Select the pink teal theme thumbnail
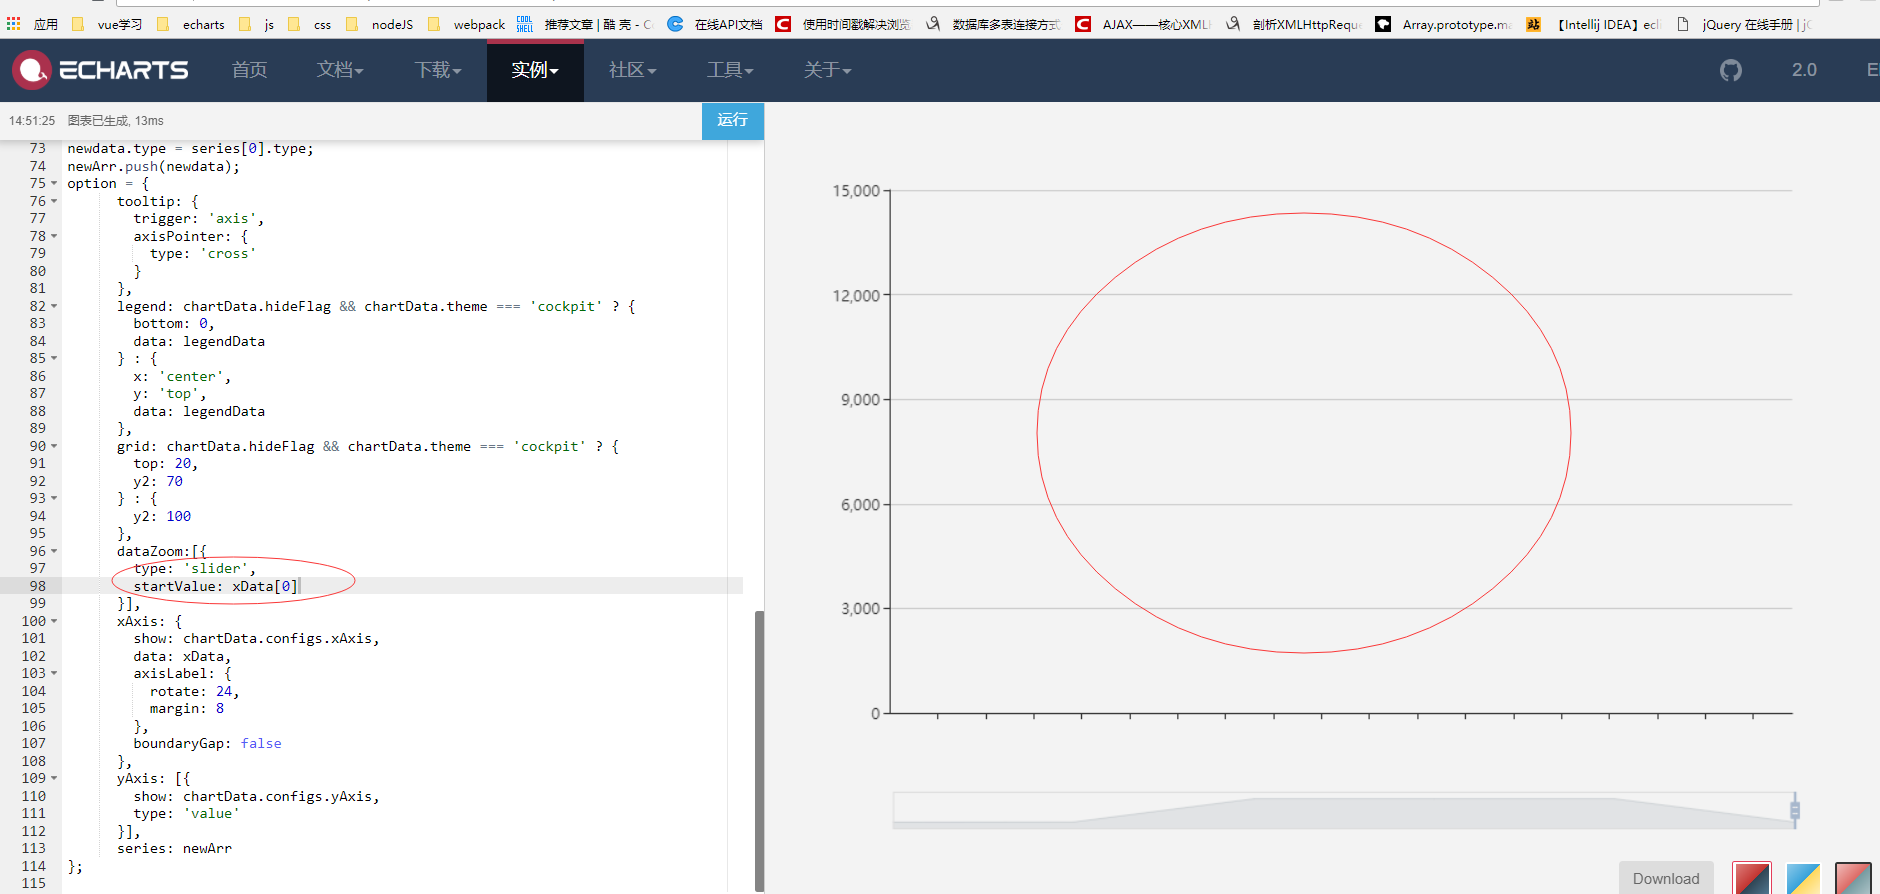This screenshot has height=894, width=1880. [1853, 878]
